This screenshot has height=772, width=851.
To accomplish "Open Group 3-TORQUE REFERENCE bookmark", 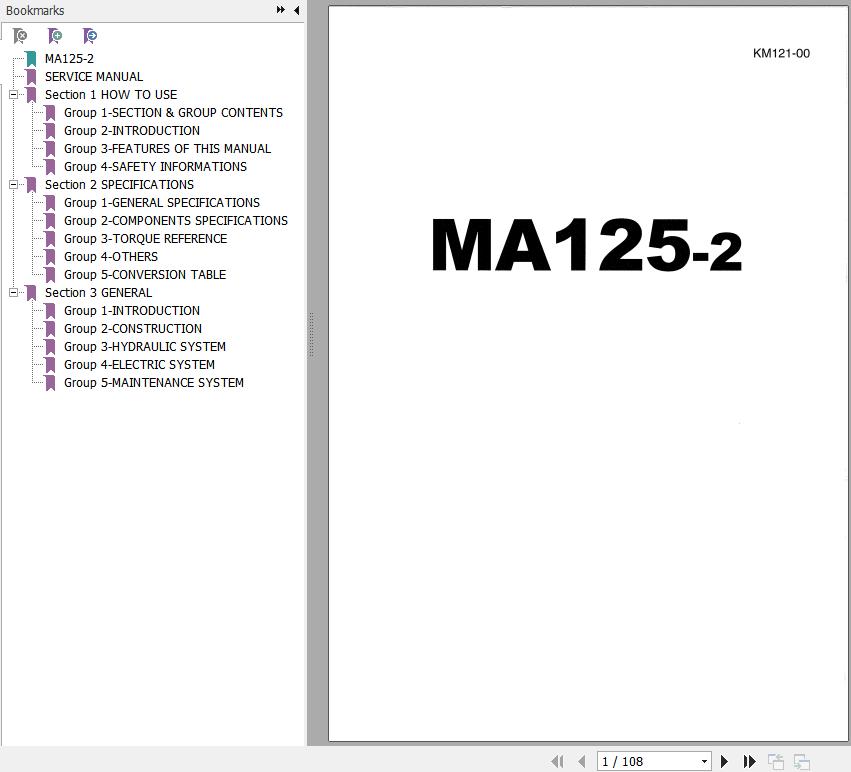I will (x=145, y=238).
